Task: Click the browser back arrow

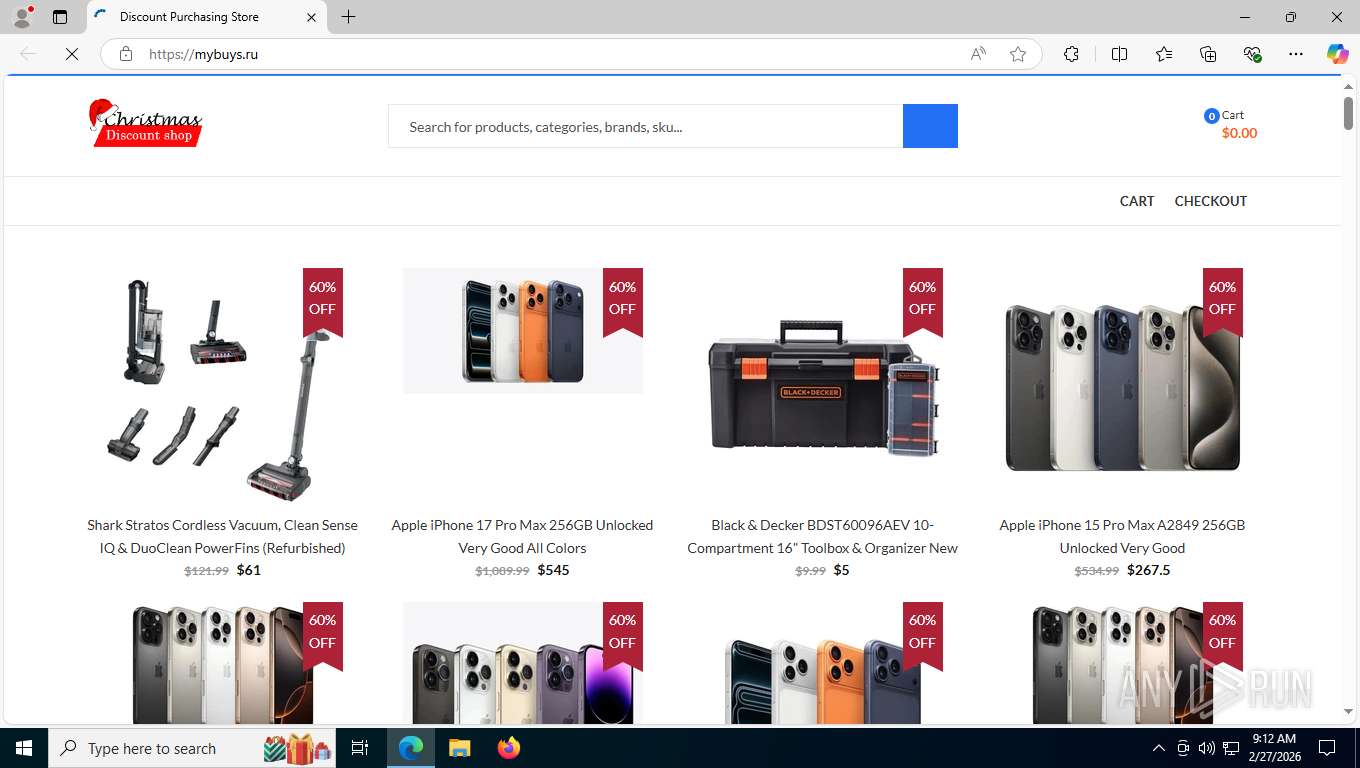Action: [28, 54]
